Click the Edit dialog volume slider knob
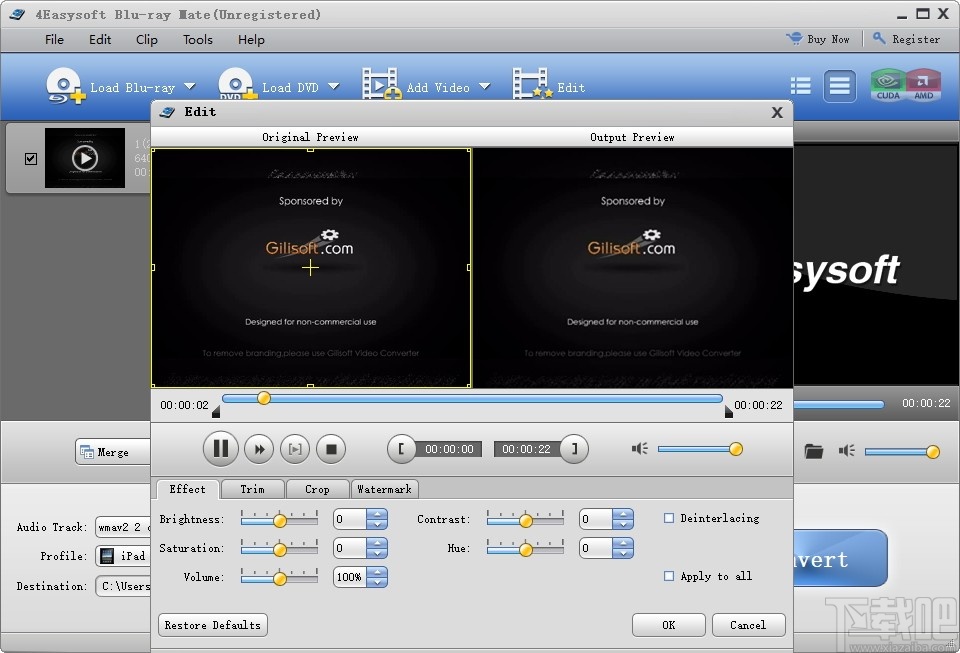960x653 pixels. pyautogui.click(x=736, y=449)
